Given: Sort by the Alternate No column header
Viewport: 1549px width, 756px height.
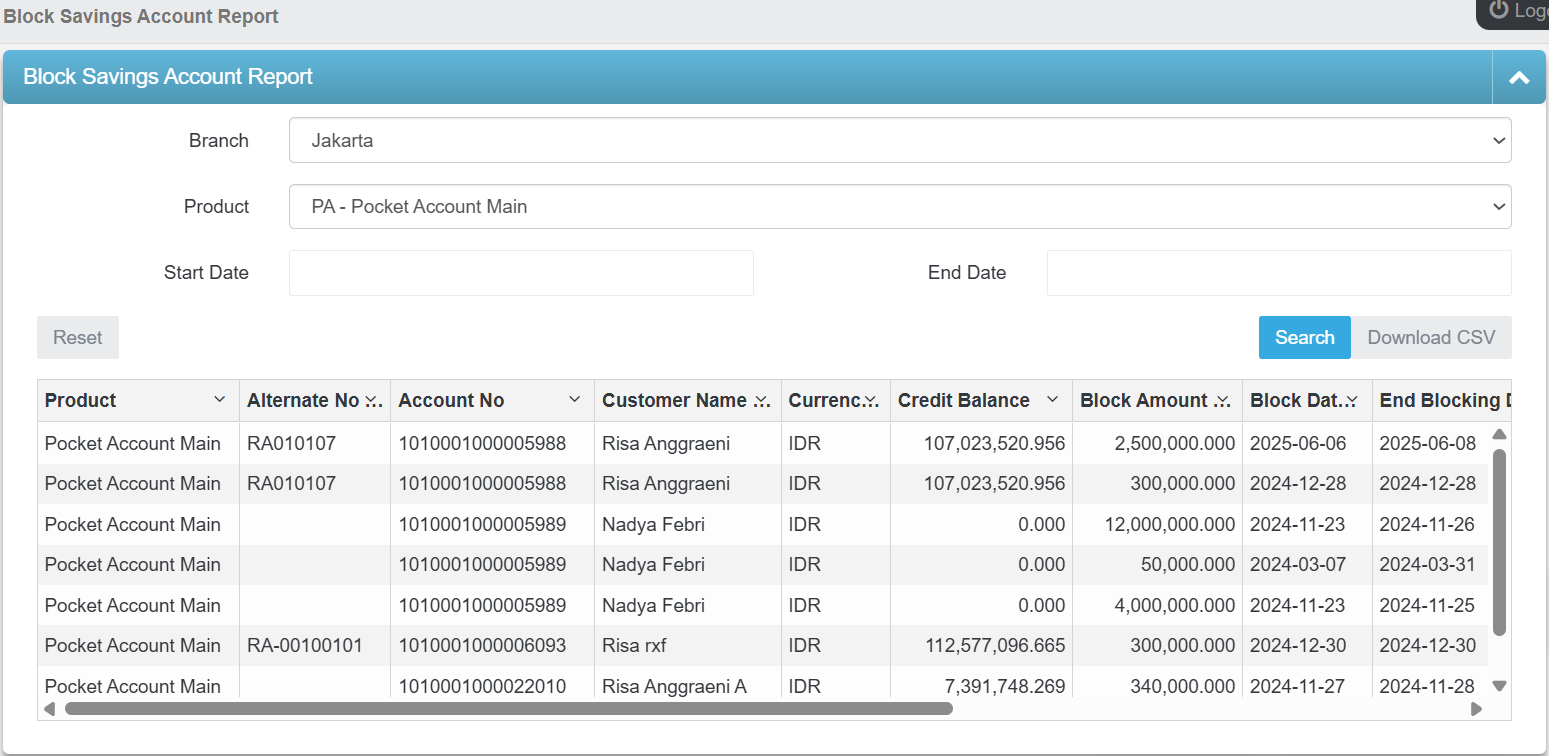Looking at the screenshot, I should coord(302,401).
